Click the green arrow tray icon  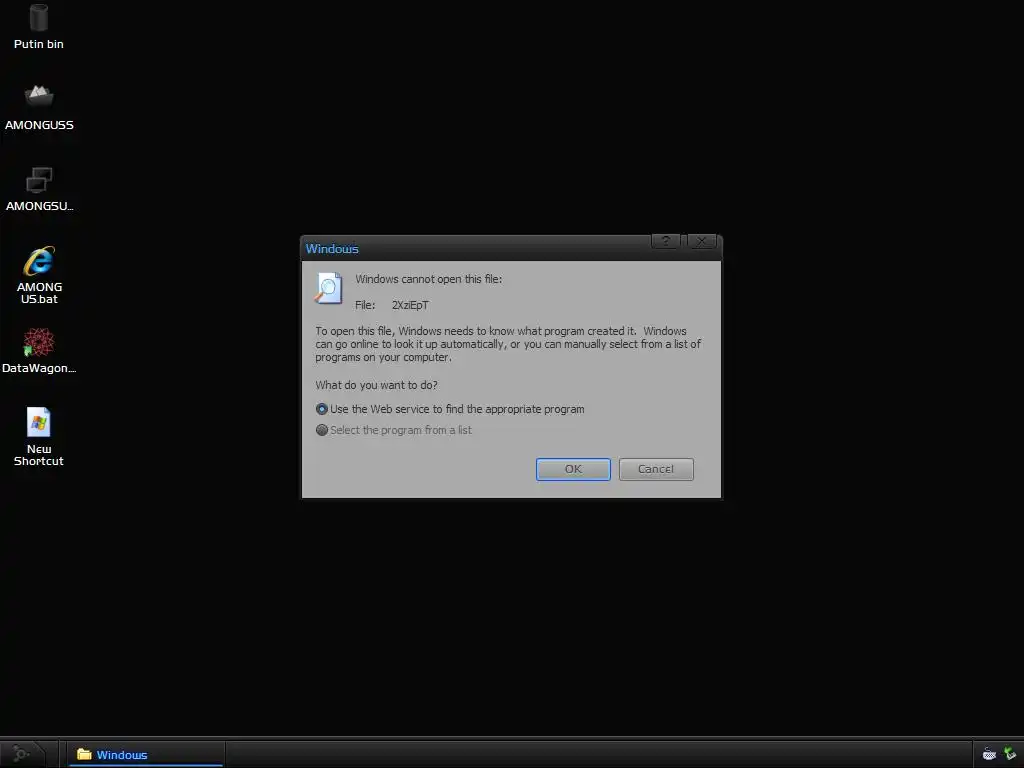click(1010, 754)
